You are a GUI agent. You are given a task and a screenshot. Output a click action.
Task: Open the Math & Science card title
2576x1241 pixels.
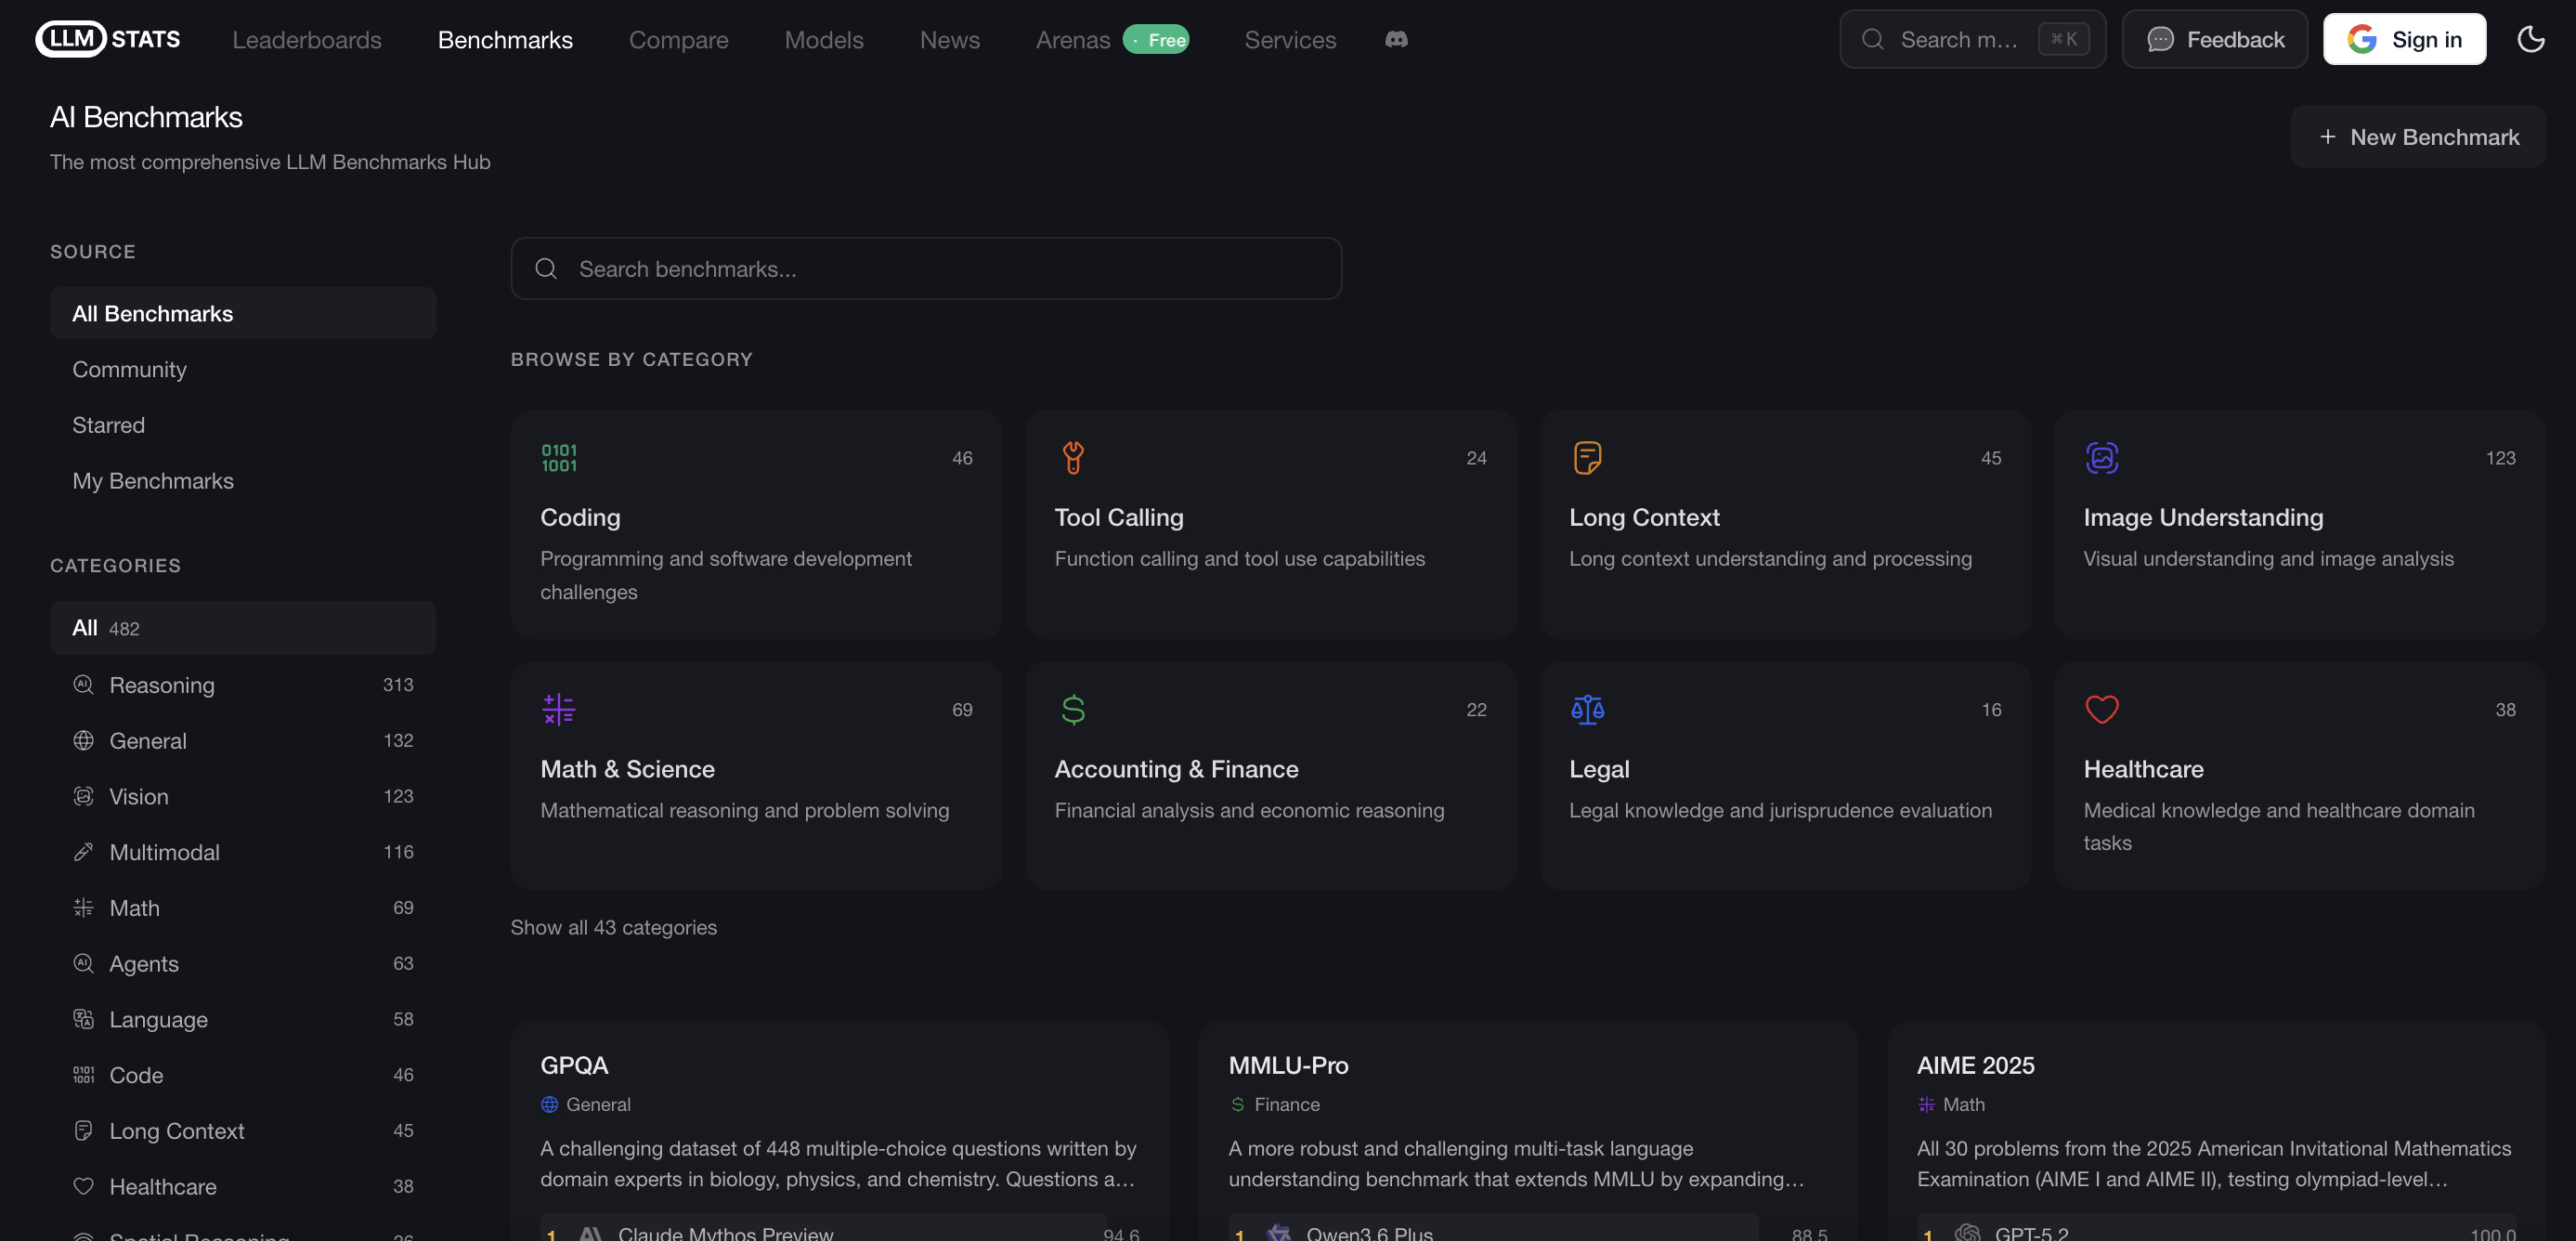click(627, 769)
